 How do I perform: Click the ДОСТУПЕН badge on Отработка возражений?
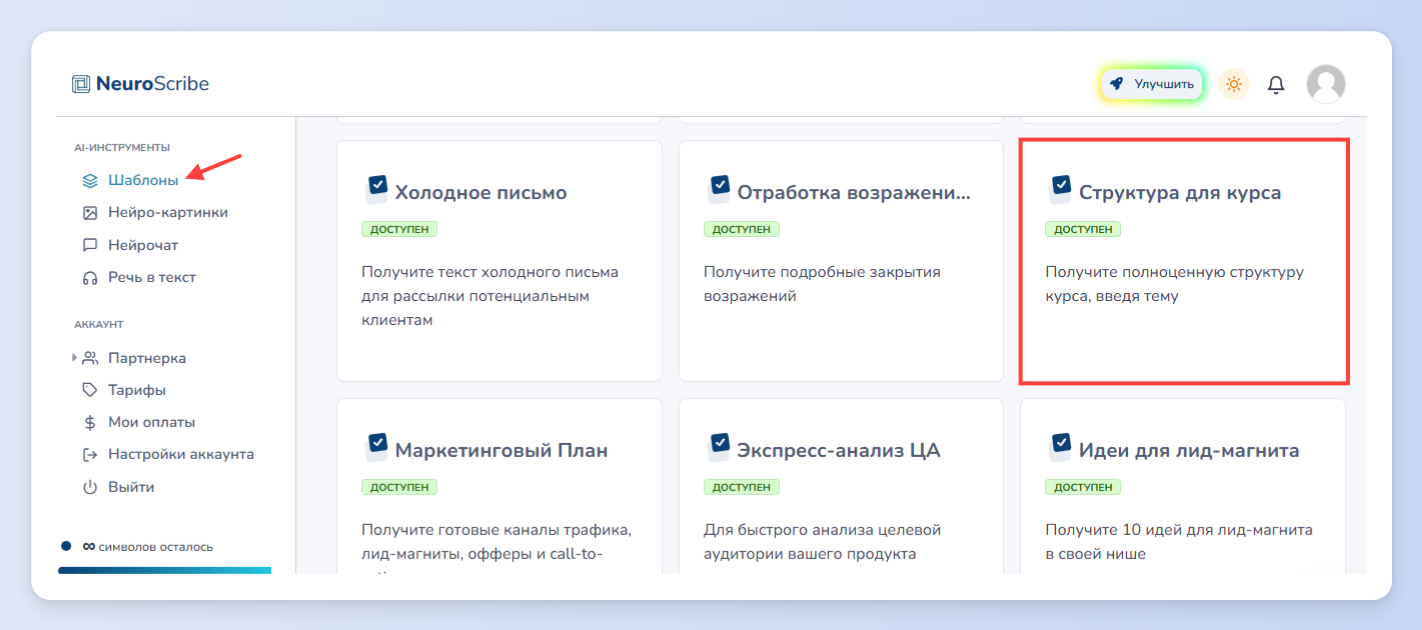point(741,229)
